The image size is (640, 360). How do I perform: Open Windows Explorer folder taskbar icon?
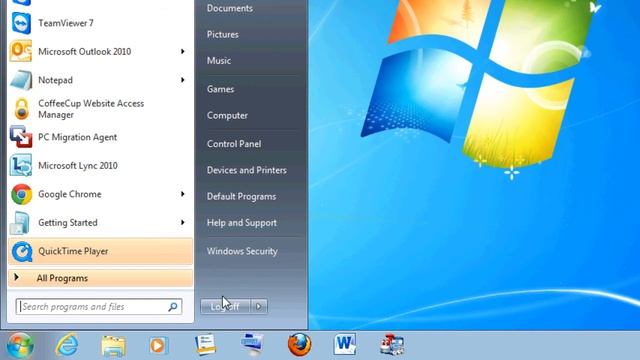pos(113,346)
